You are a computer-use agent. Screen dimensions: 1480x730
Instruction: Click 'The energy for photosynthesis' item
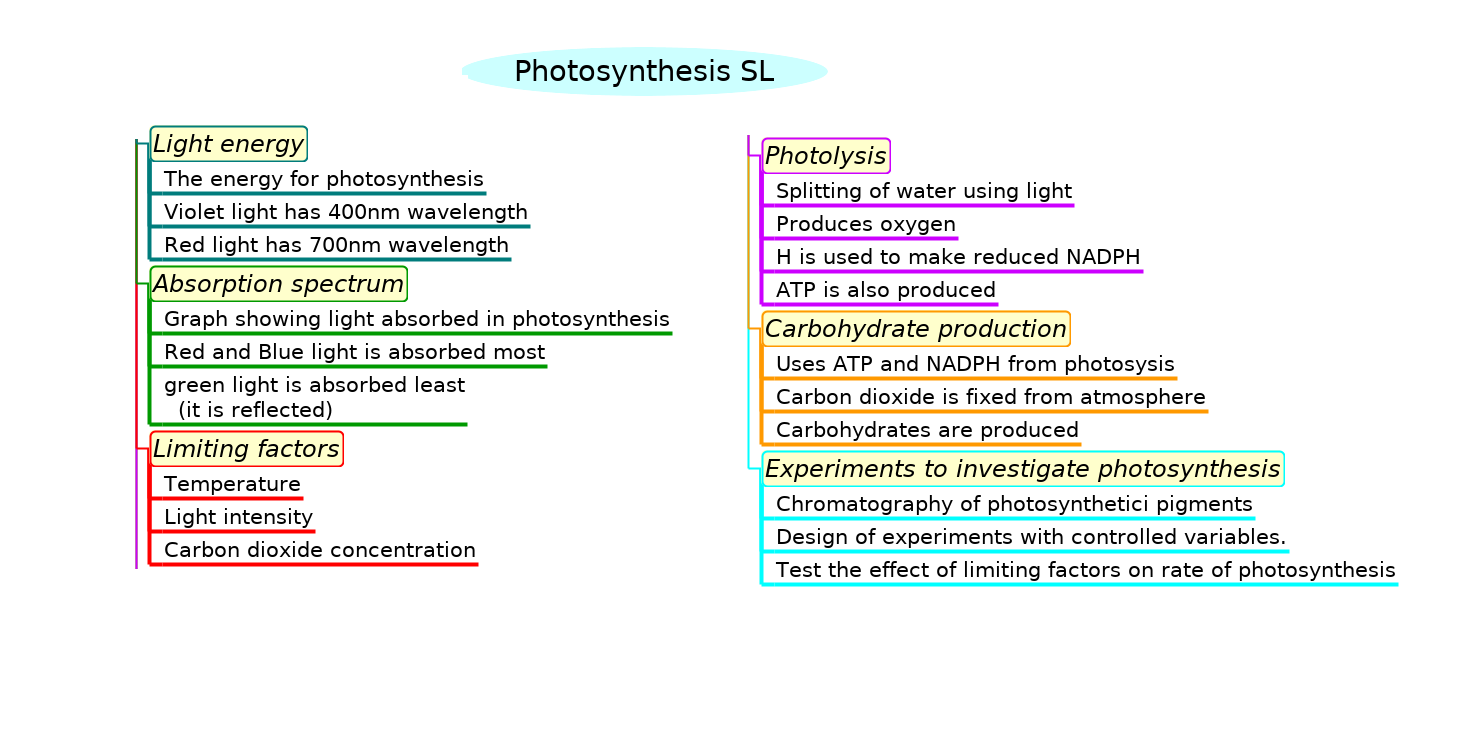point(323,179)
